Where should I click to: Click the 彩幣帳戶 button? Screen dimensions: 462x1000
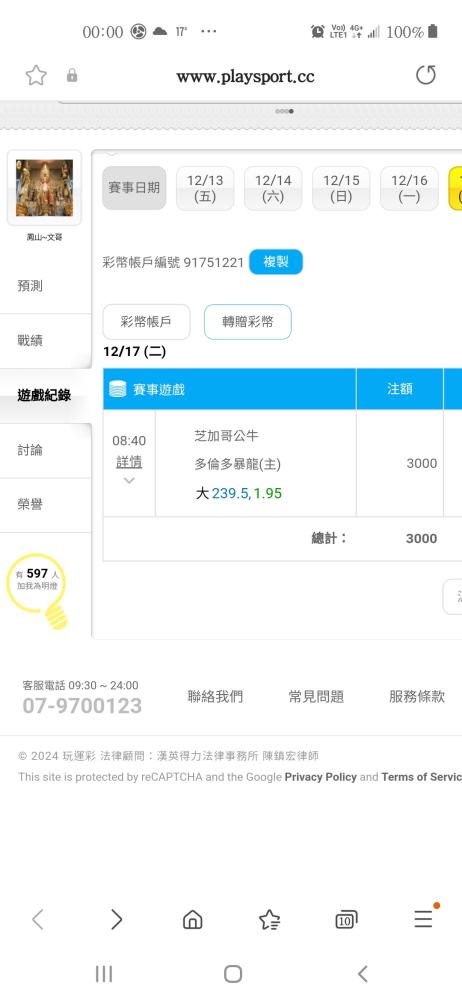click(x=146, y=322)
